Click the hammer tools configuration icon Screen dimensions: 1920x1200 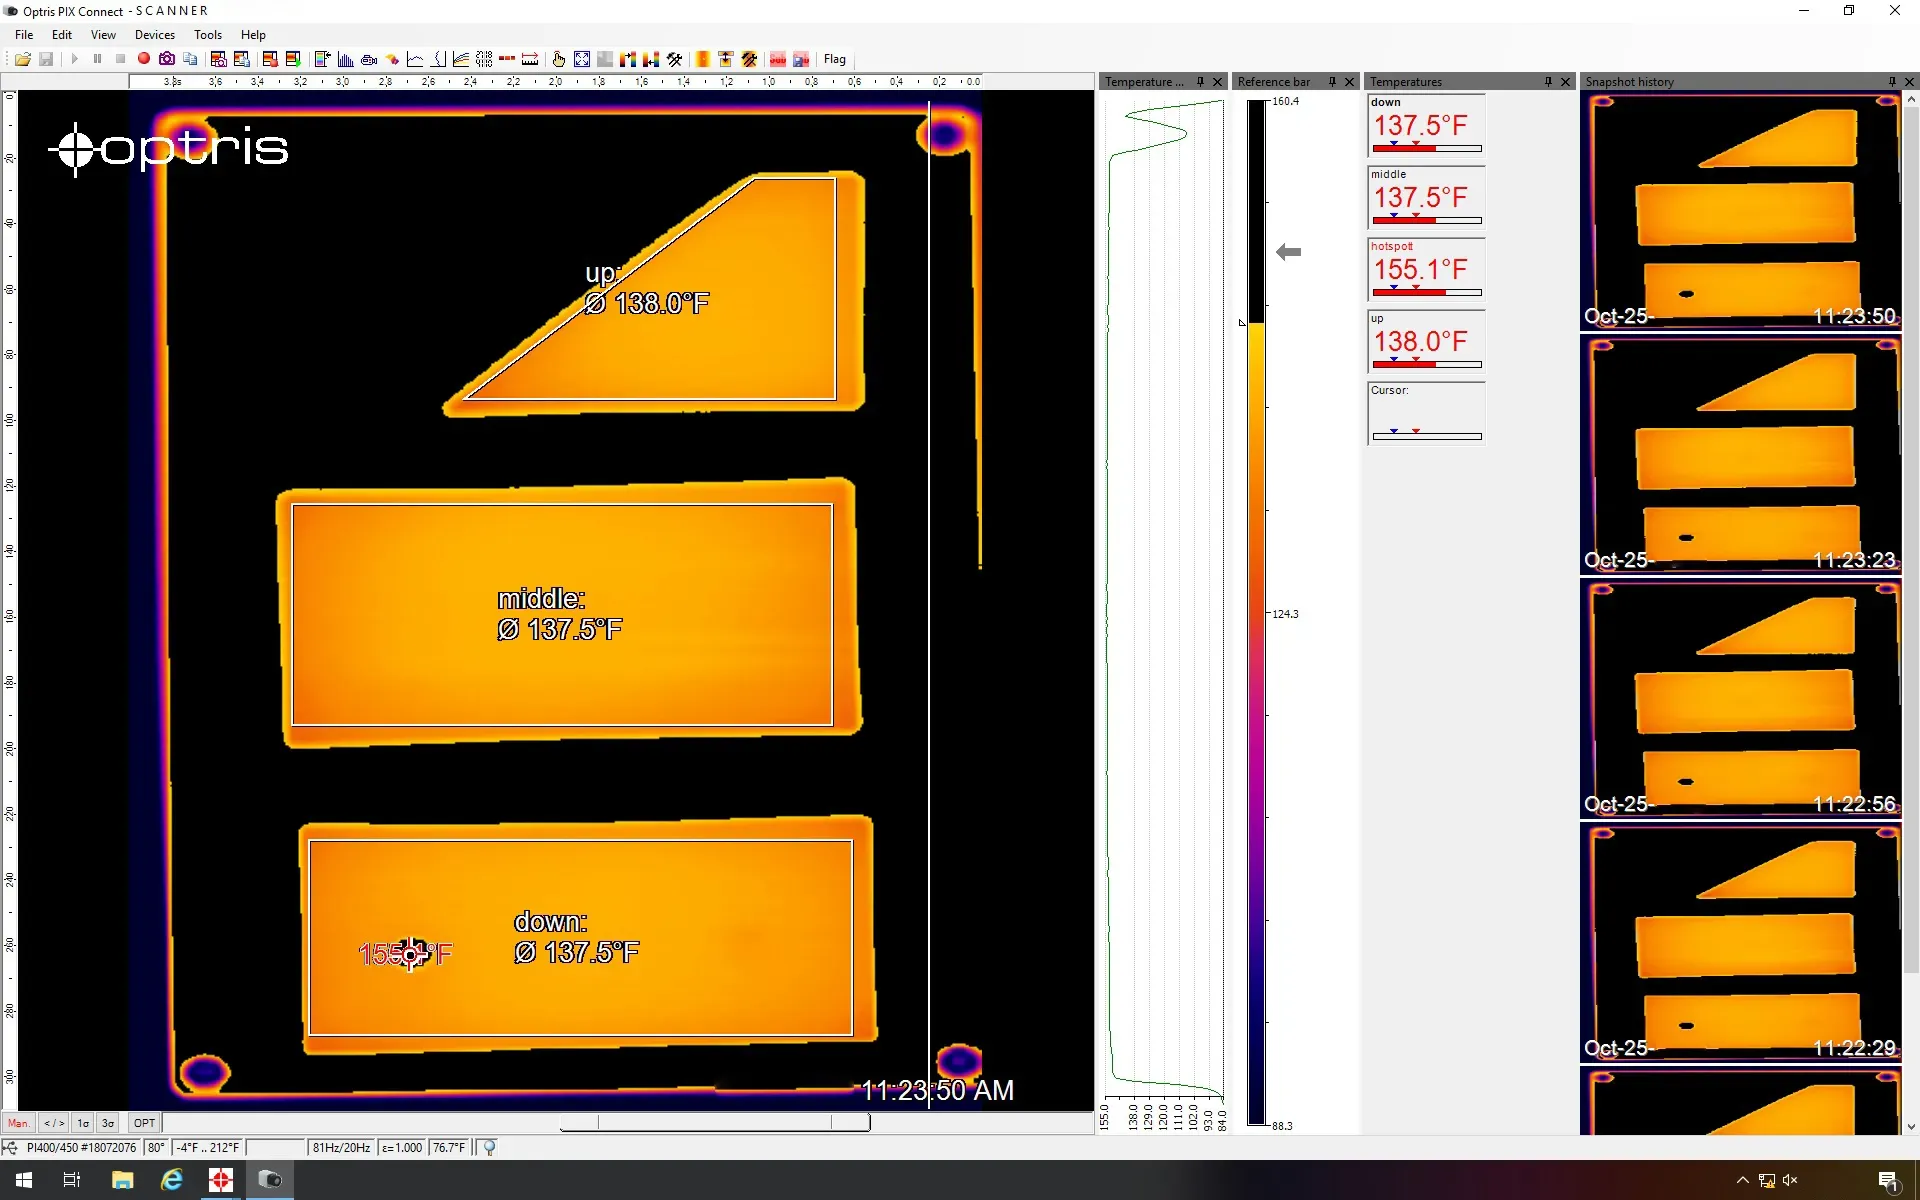tap(675, 59)
